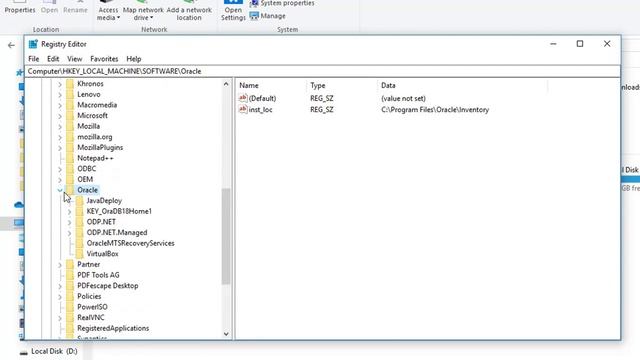Expand the Microsoft key
The height and width of the screenshot is (360, 640).
(60, 116)
